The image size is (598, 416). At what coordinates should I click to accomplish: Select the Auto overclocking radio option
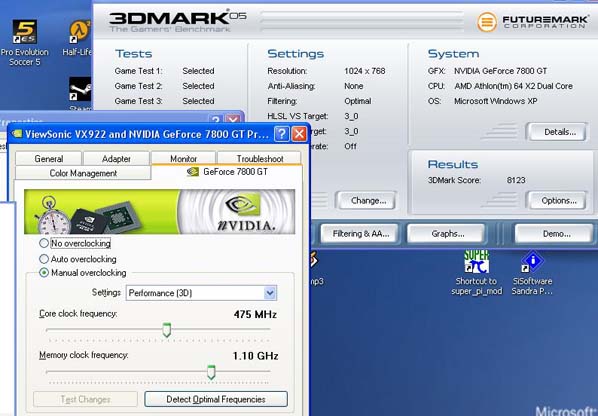(44, 259)
